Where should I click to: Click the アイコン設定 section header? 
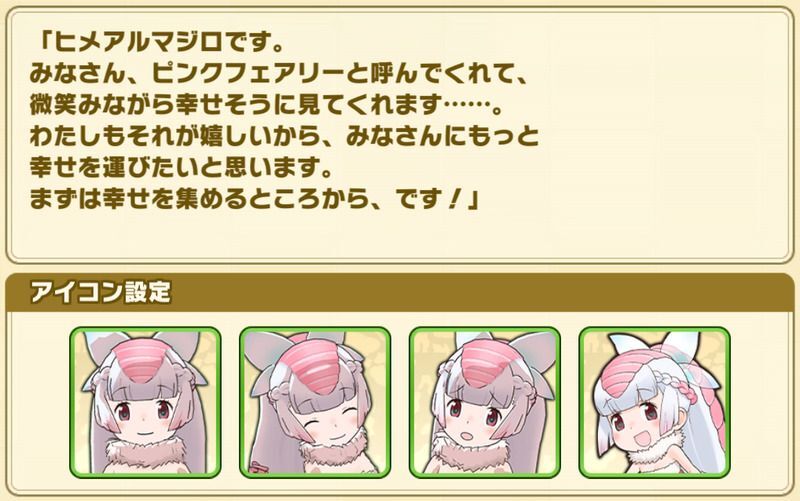tap(100, 293)
